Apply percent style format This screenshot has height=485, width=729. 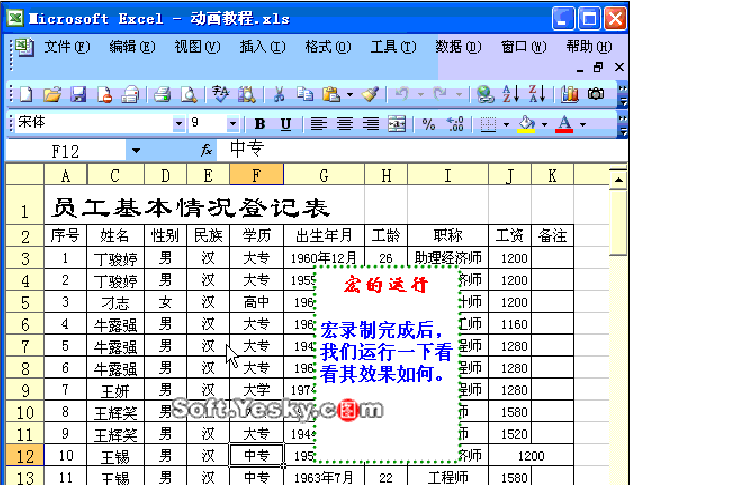click(x=429, y=124)
